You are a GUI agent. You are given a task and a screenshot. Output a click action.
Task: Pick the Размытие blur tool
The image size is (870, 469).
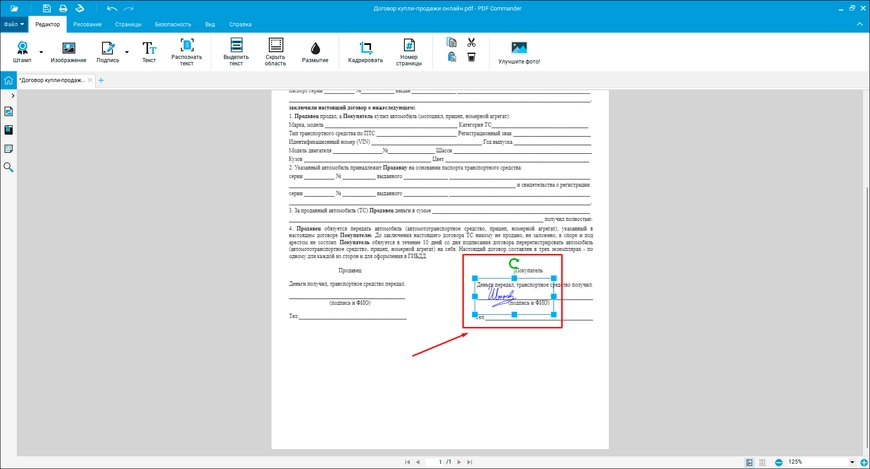click(315, 52)
